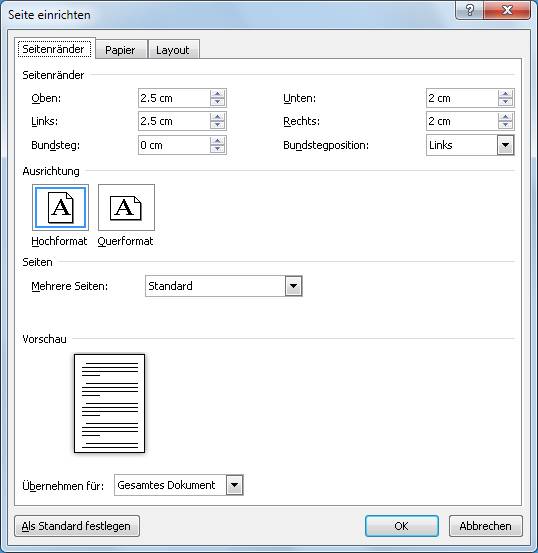Open the Übernehmen für dropdown

click(235, 485)
